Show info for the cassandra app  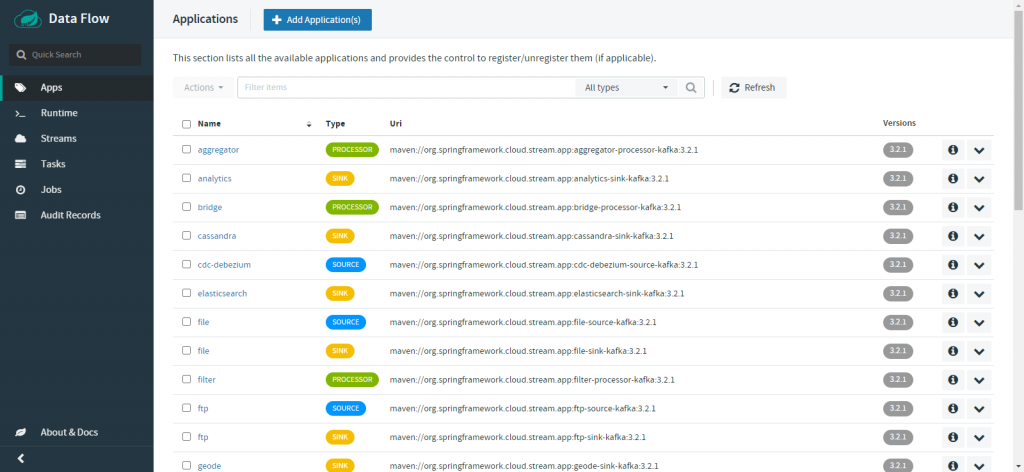coord(953,236)
